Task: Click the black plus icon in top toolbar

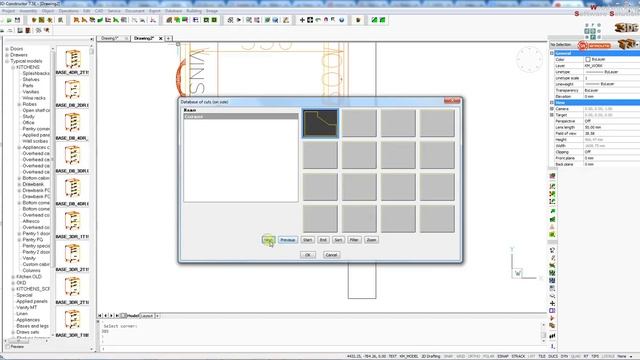Action: click(302, 20)
